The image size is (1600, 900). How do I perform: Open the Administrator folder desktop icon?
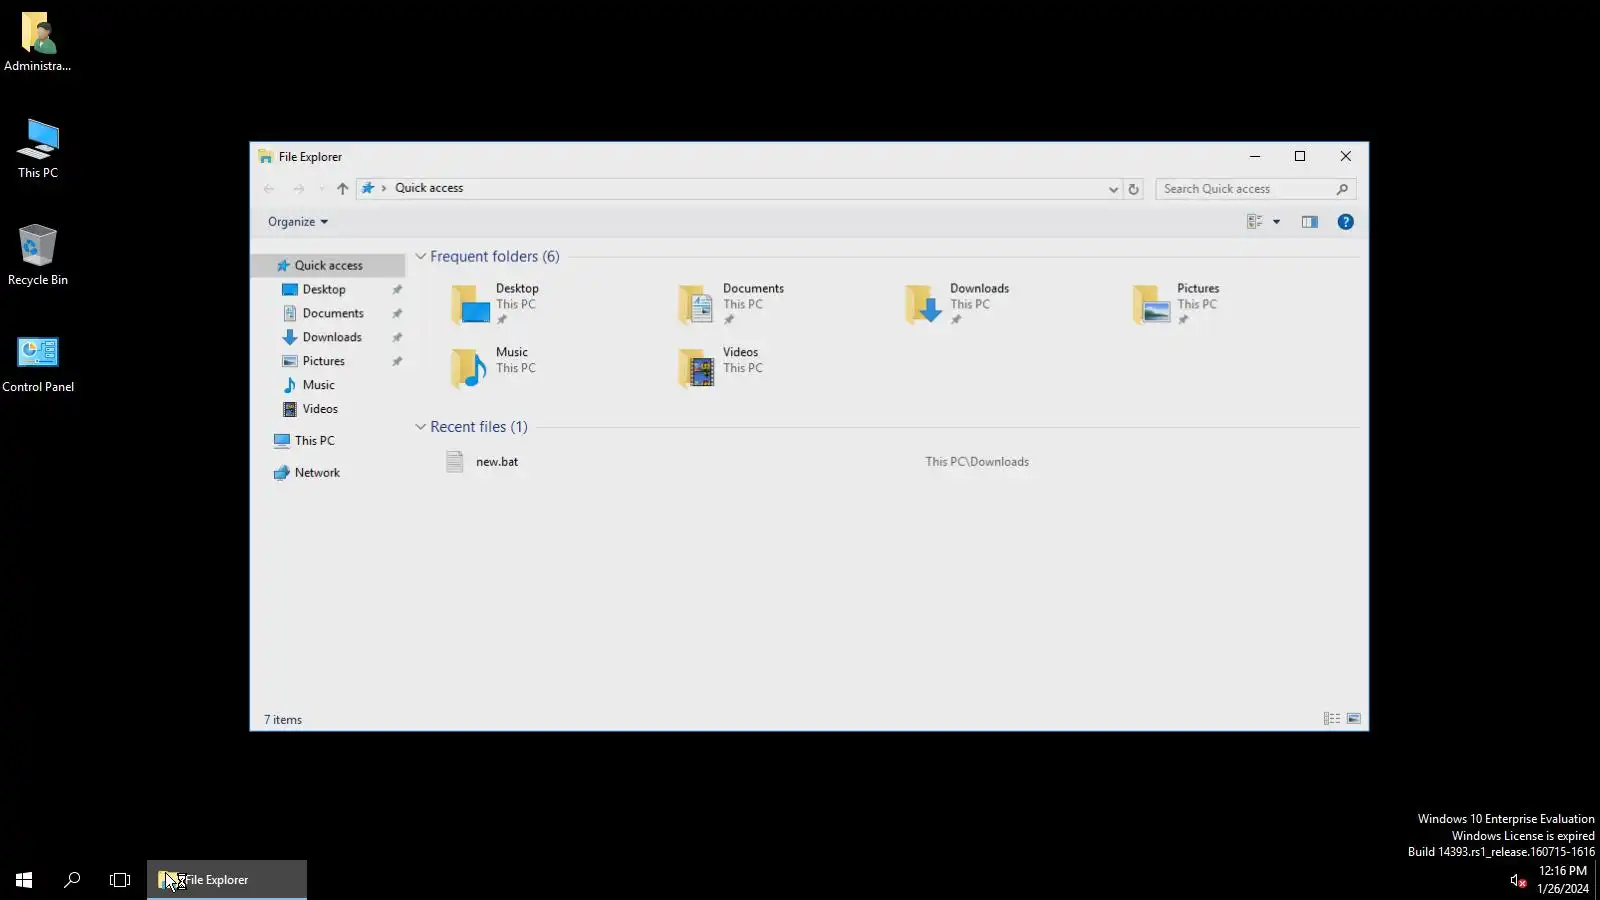[x=38, y=42]
